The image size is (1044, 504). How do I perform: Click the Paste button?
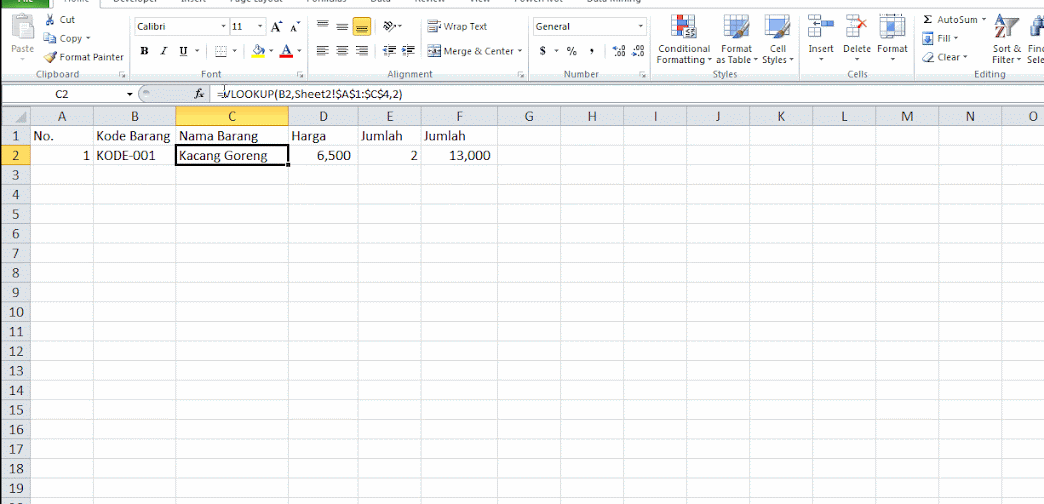click(x=23, y=37)
